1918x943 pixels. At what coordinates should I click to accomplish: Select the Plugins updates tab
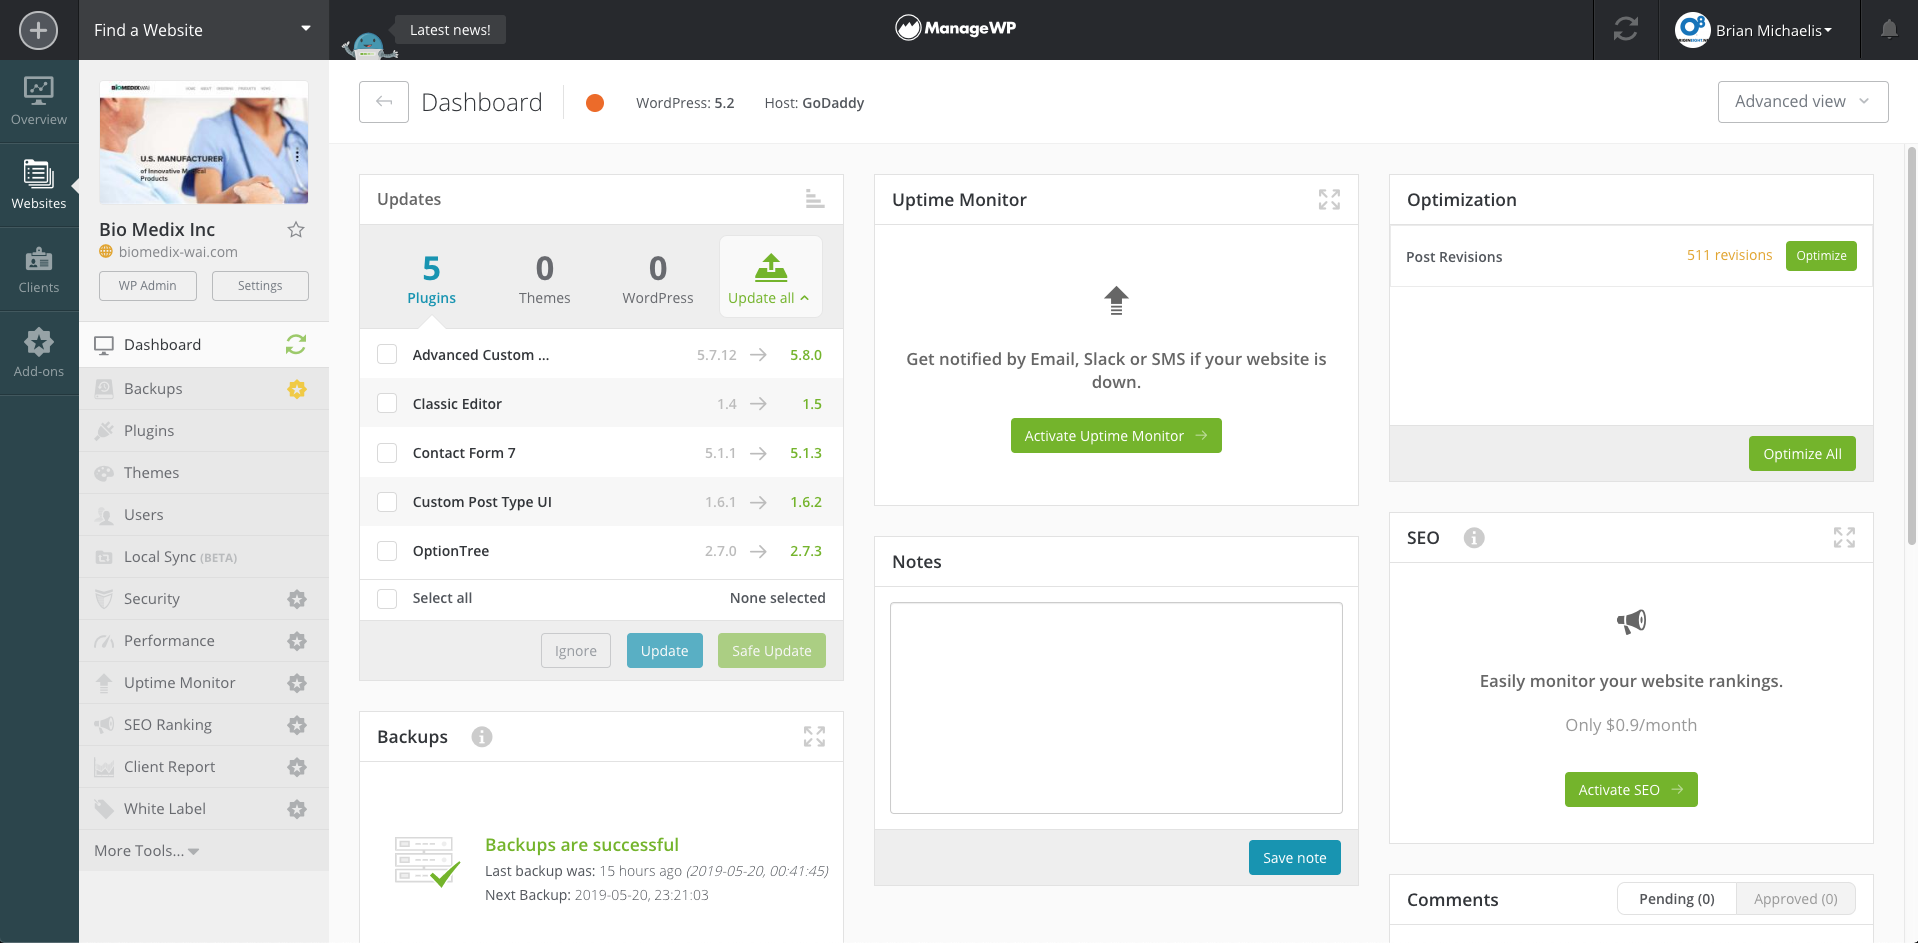pos(431,277)
